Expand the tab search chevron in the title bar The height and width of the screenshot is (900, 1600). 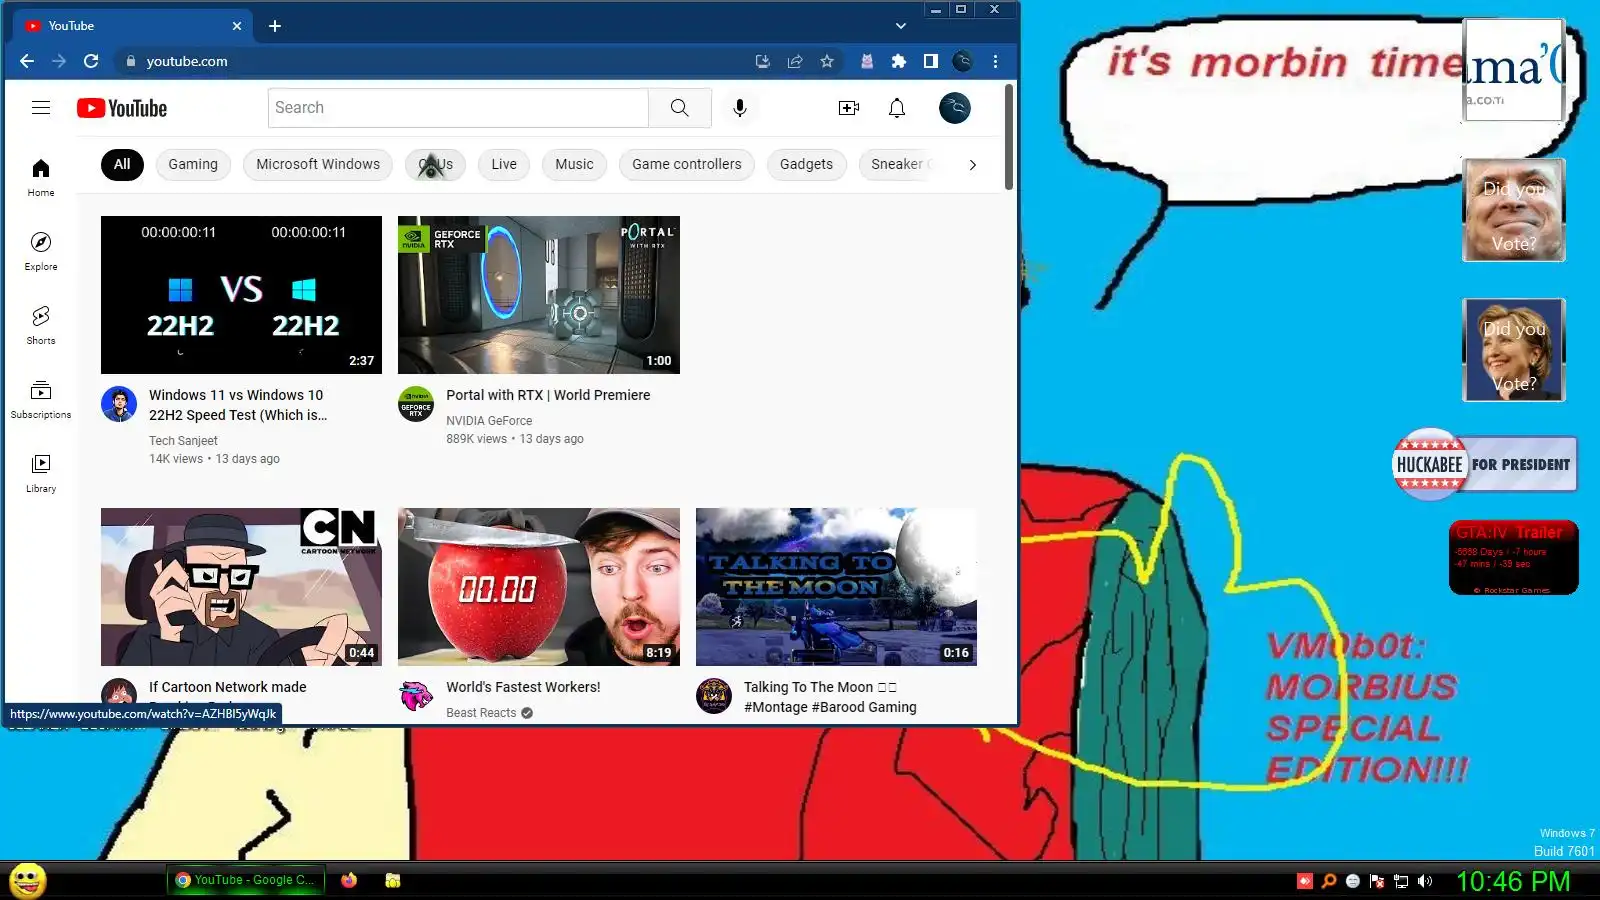901,26
